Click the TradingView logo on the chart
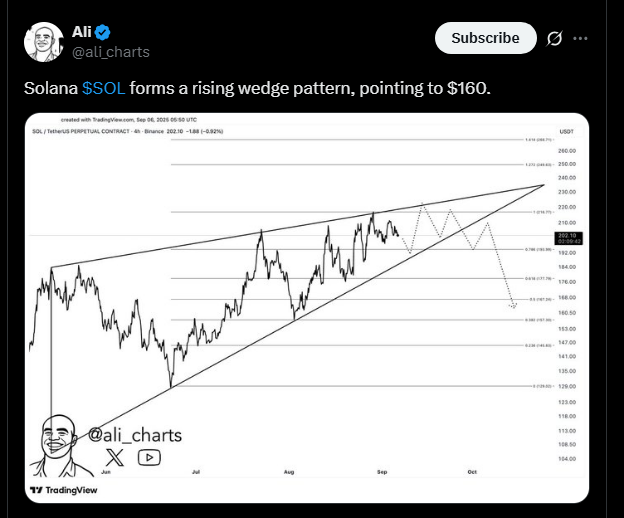 point(64,490)
